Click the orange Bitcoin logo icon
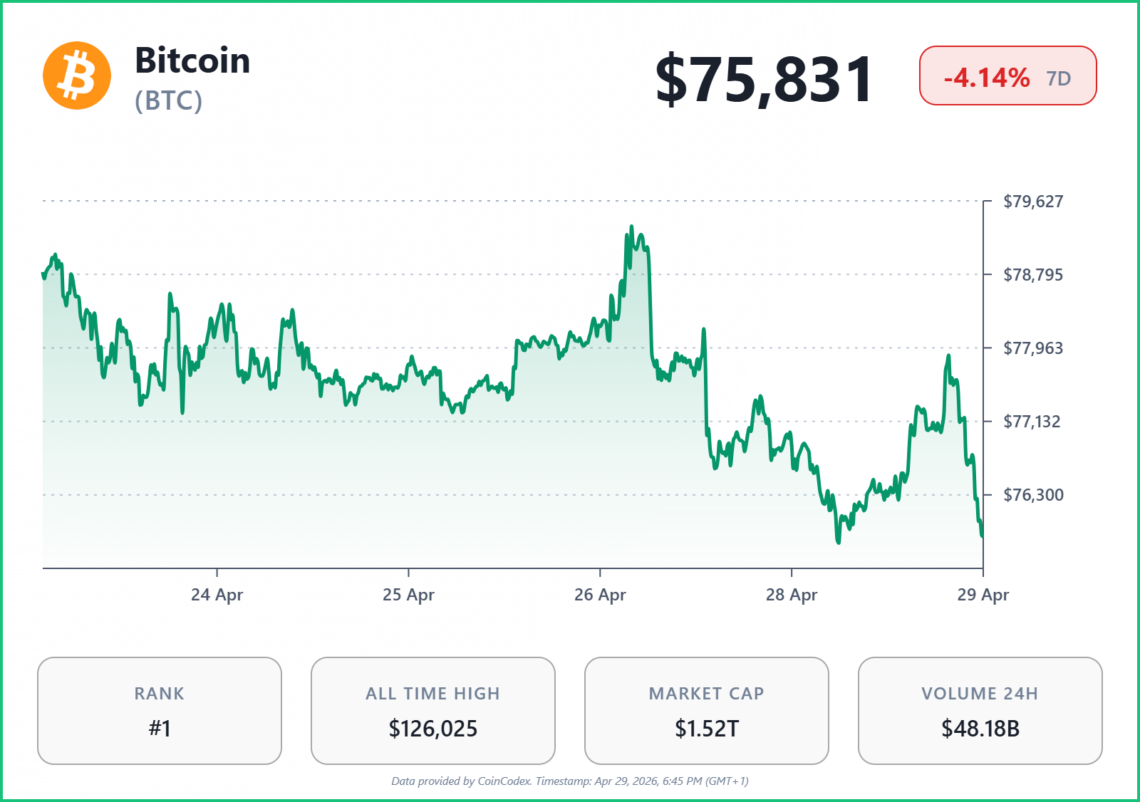1140x802 pixels. coord(75,76)
